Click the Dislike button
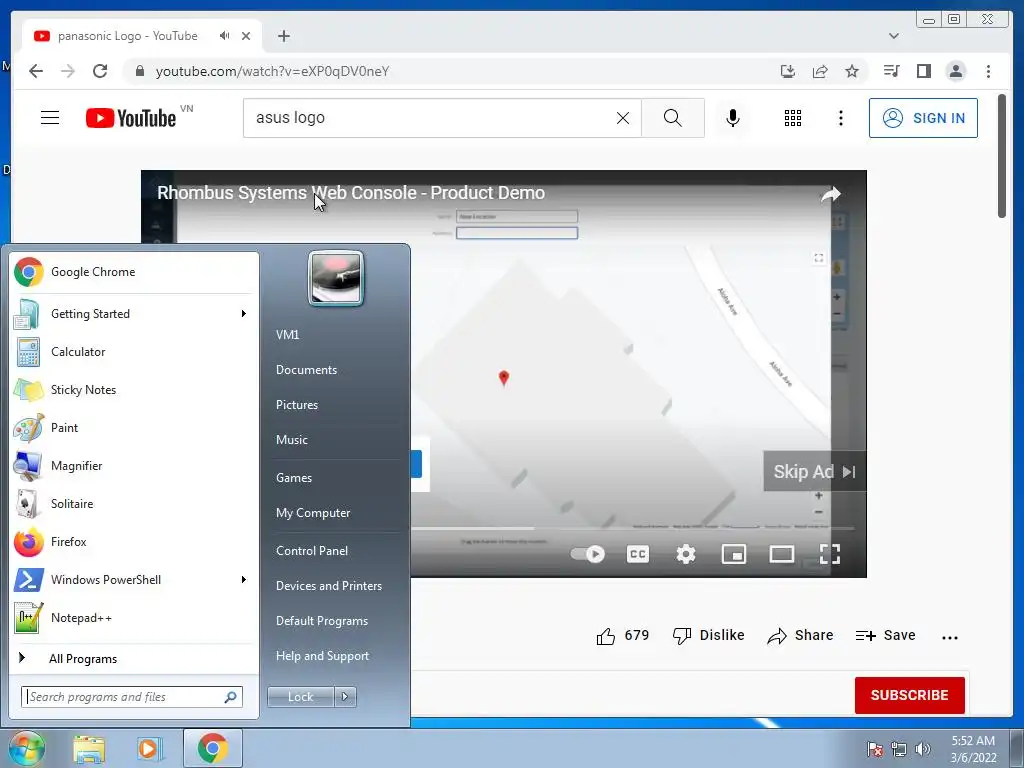Screen dimensions: 1024x768 click(709, 635)
